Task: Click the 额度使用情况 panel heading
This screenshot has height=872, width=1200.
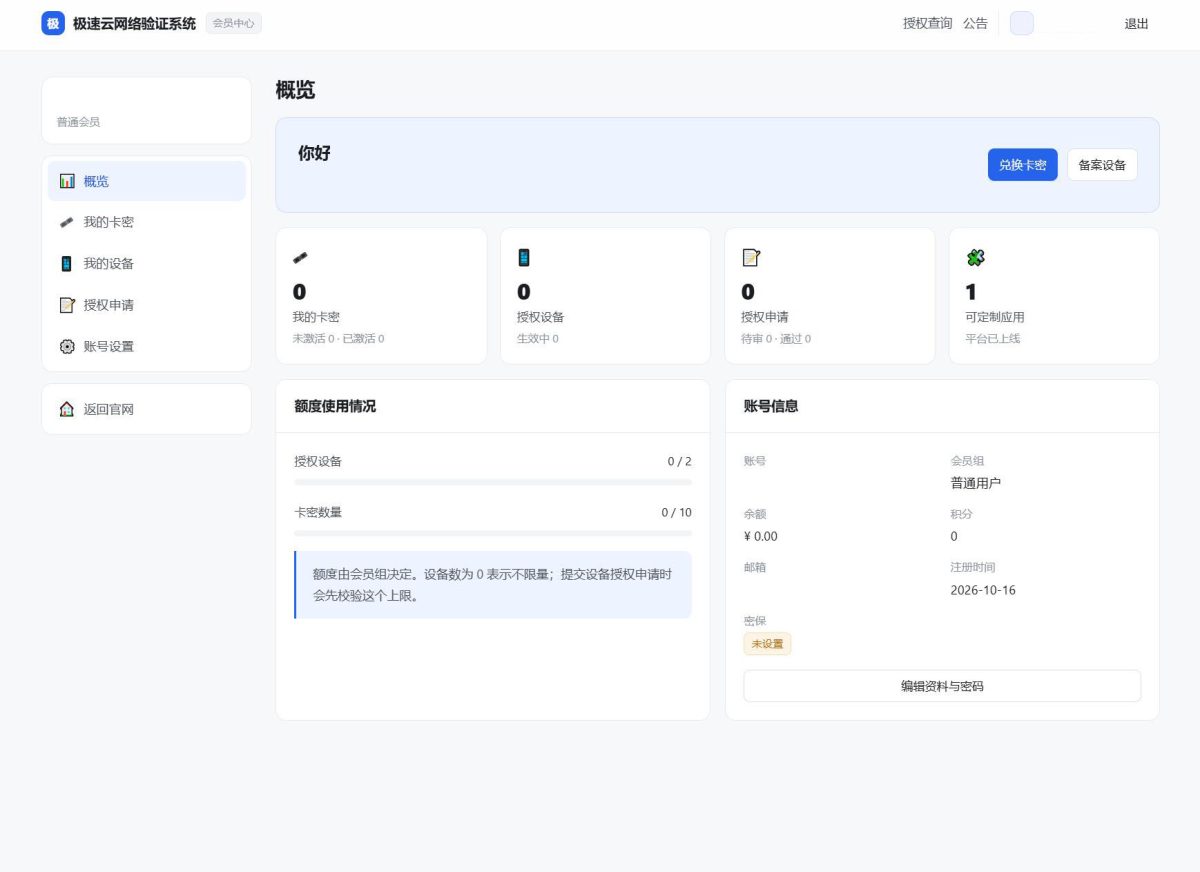Action: 335,406
